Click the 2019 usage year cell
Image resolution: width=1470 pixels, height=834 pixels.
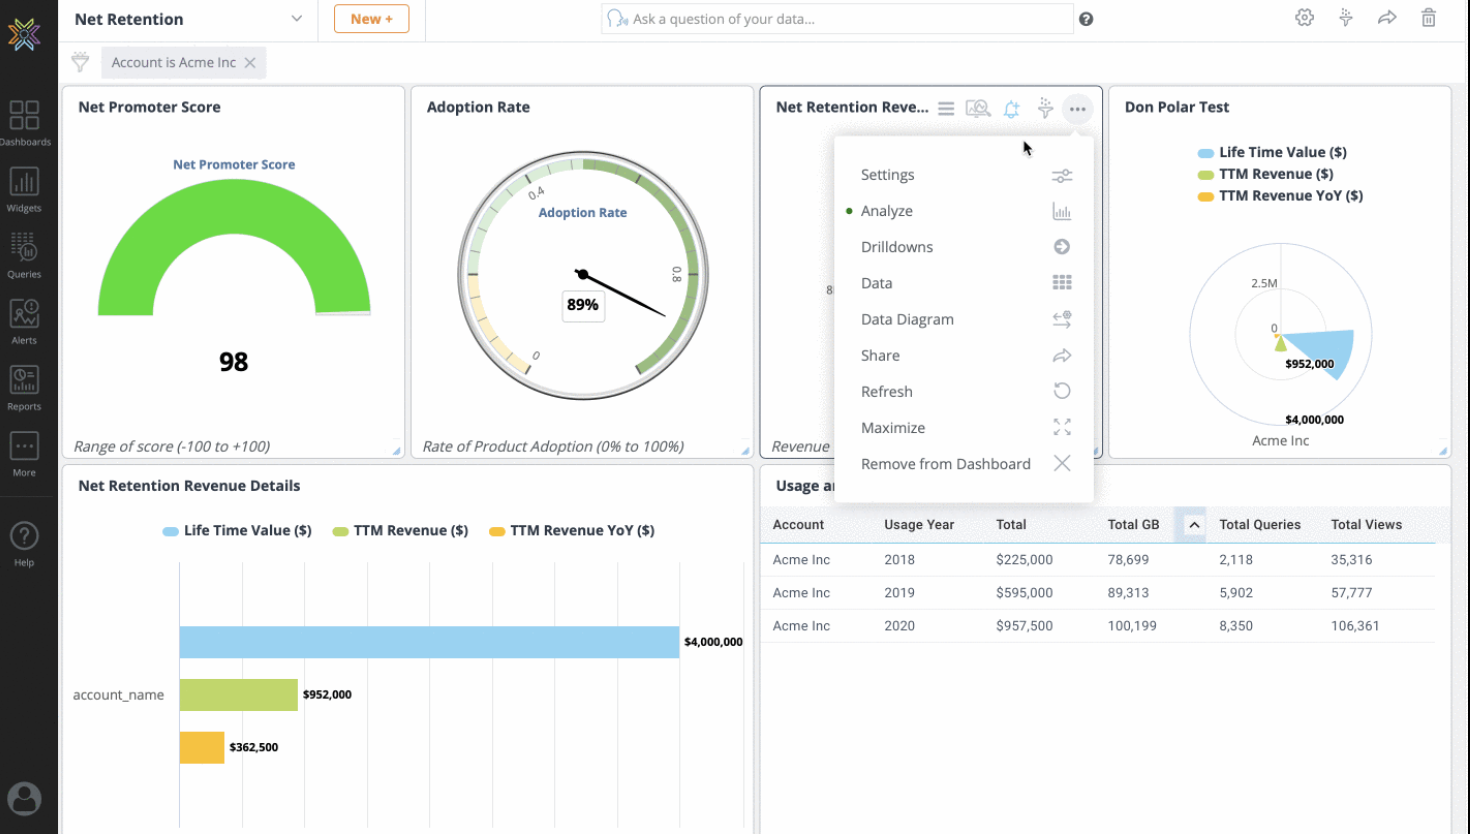(x=899, y=593)
